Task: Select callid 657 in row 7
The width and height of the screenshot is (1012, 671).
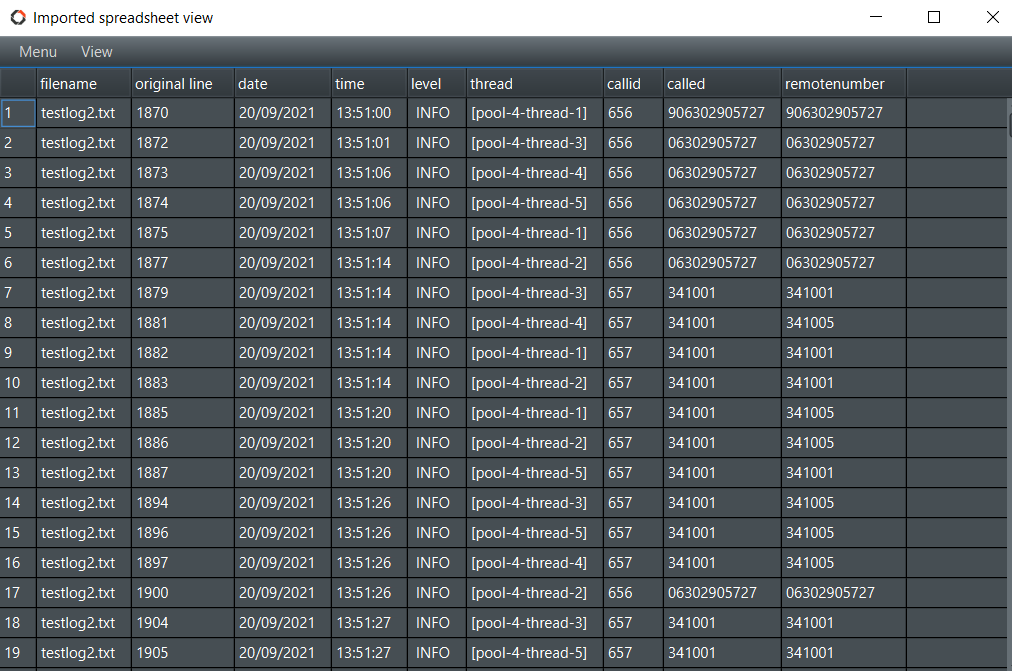Action: [x=634, y=293]
